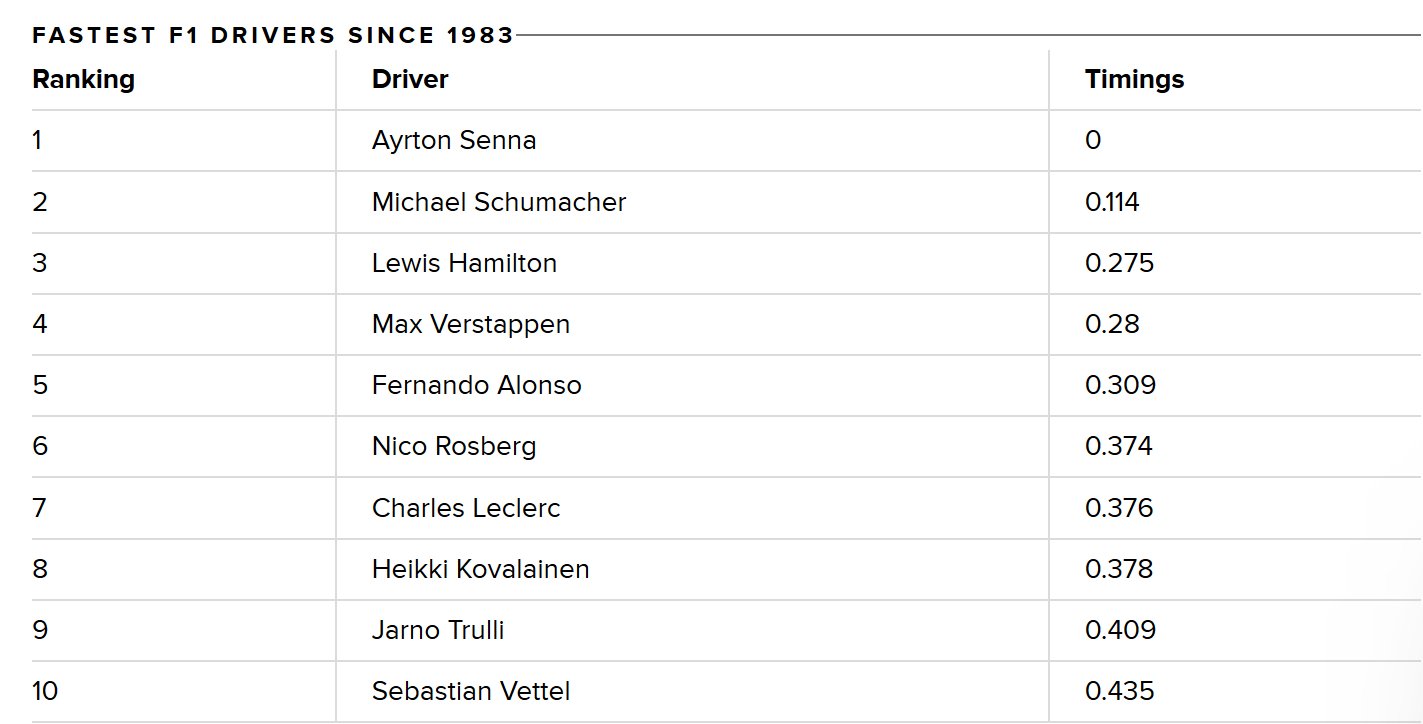Click the Timings column header
The width and height of the screenshot is (1423, 724).
(1134, 80)
